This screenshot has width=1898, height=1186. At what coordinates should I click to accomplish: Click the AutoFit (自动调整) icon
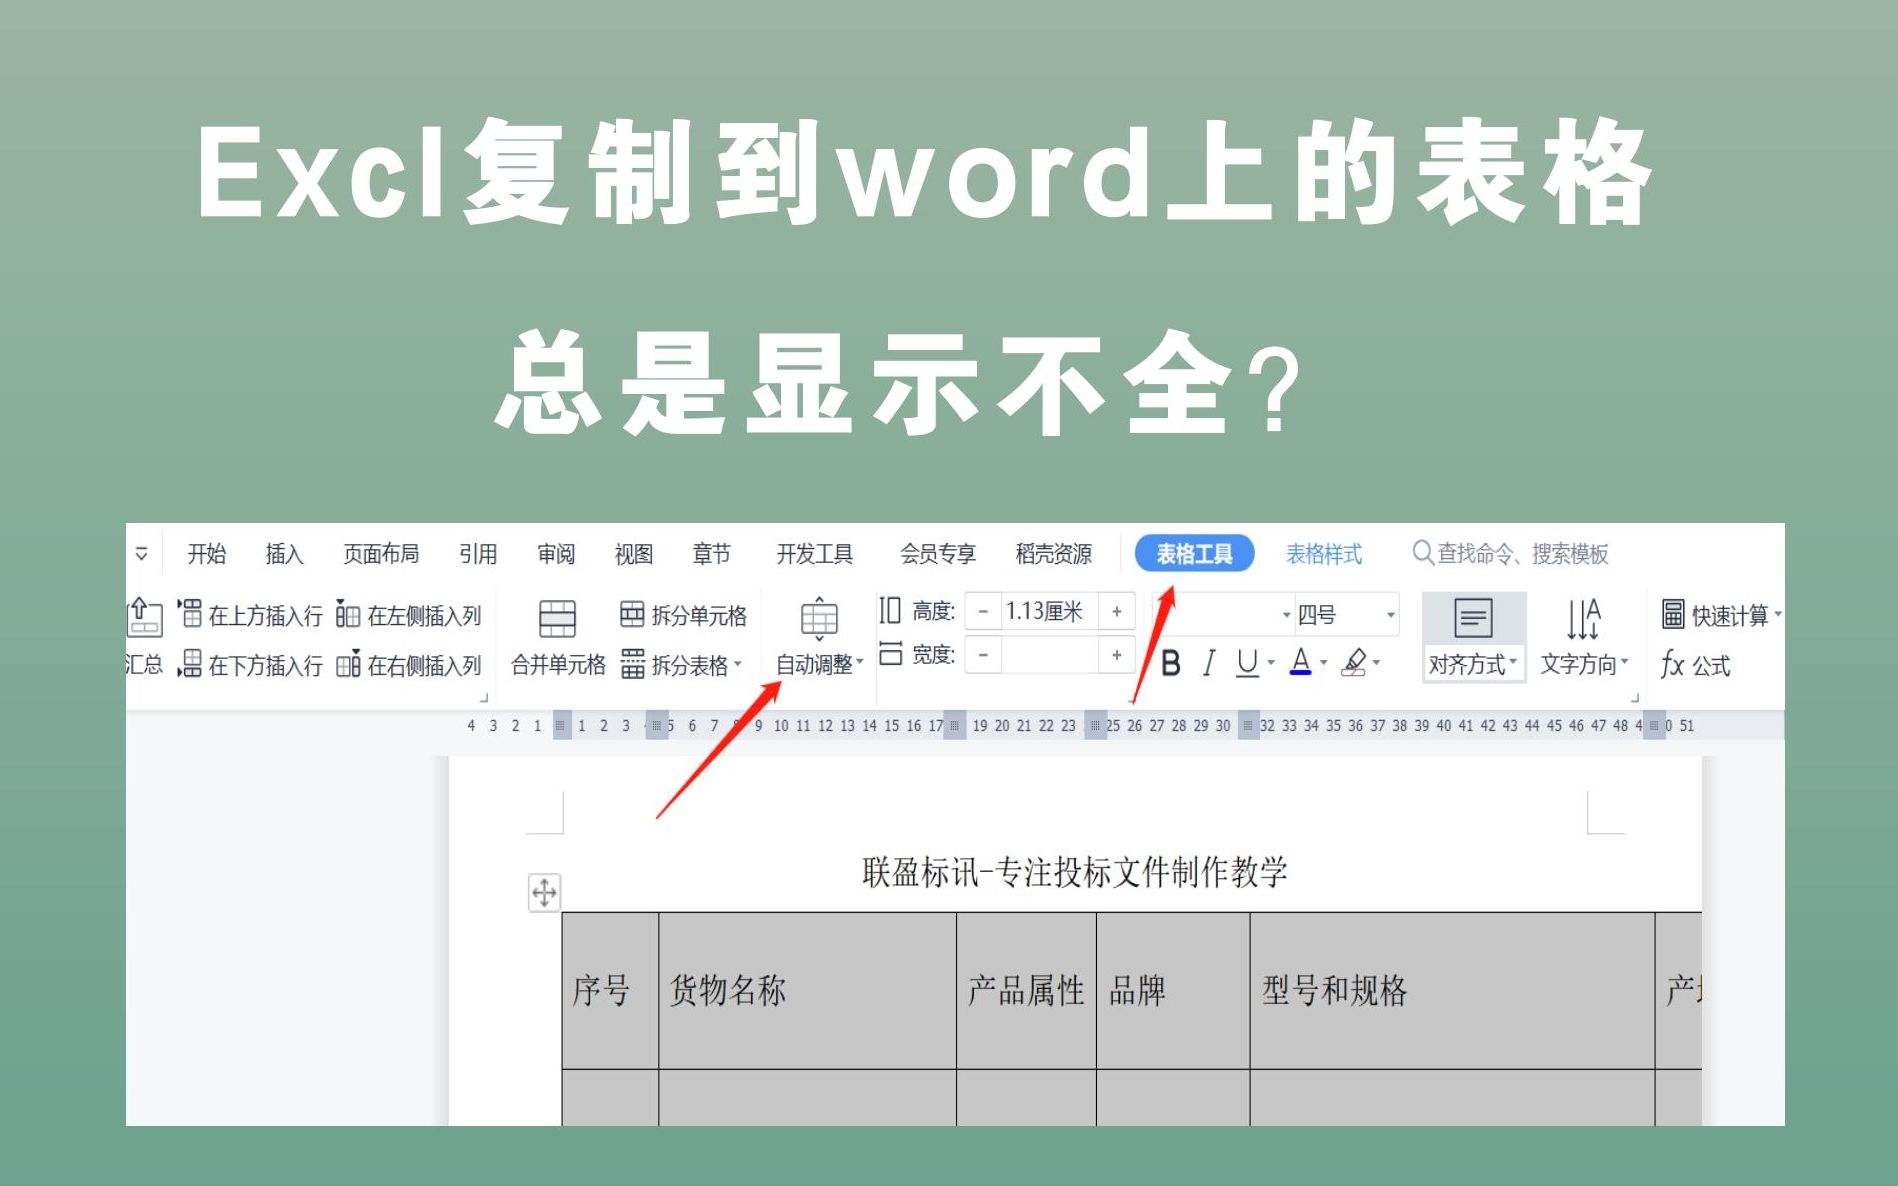819,619
